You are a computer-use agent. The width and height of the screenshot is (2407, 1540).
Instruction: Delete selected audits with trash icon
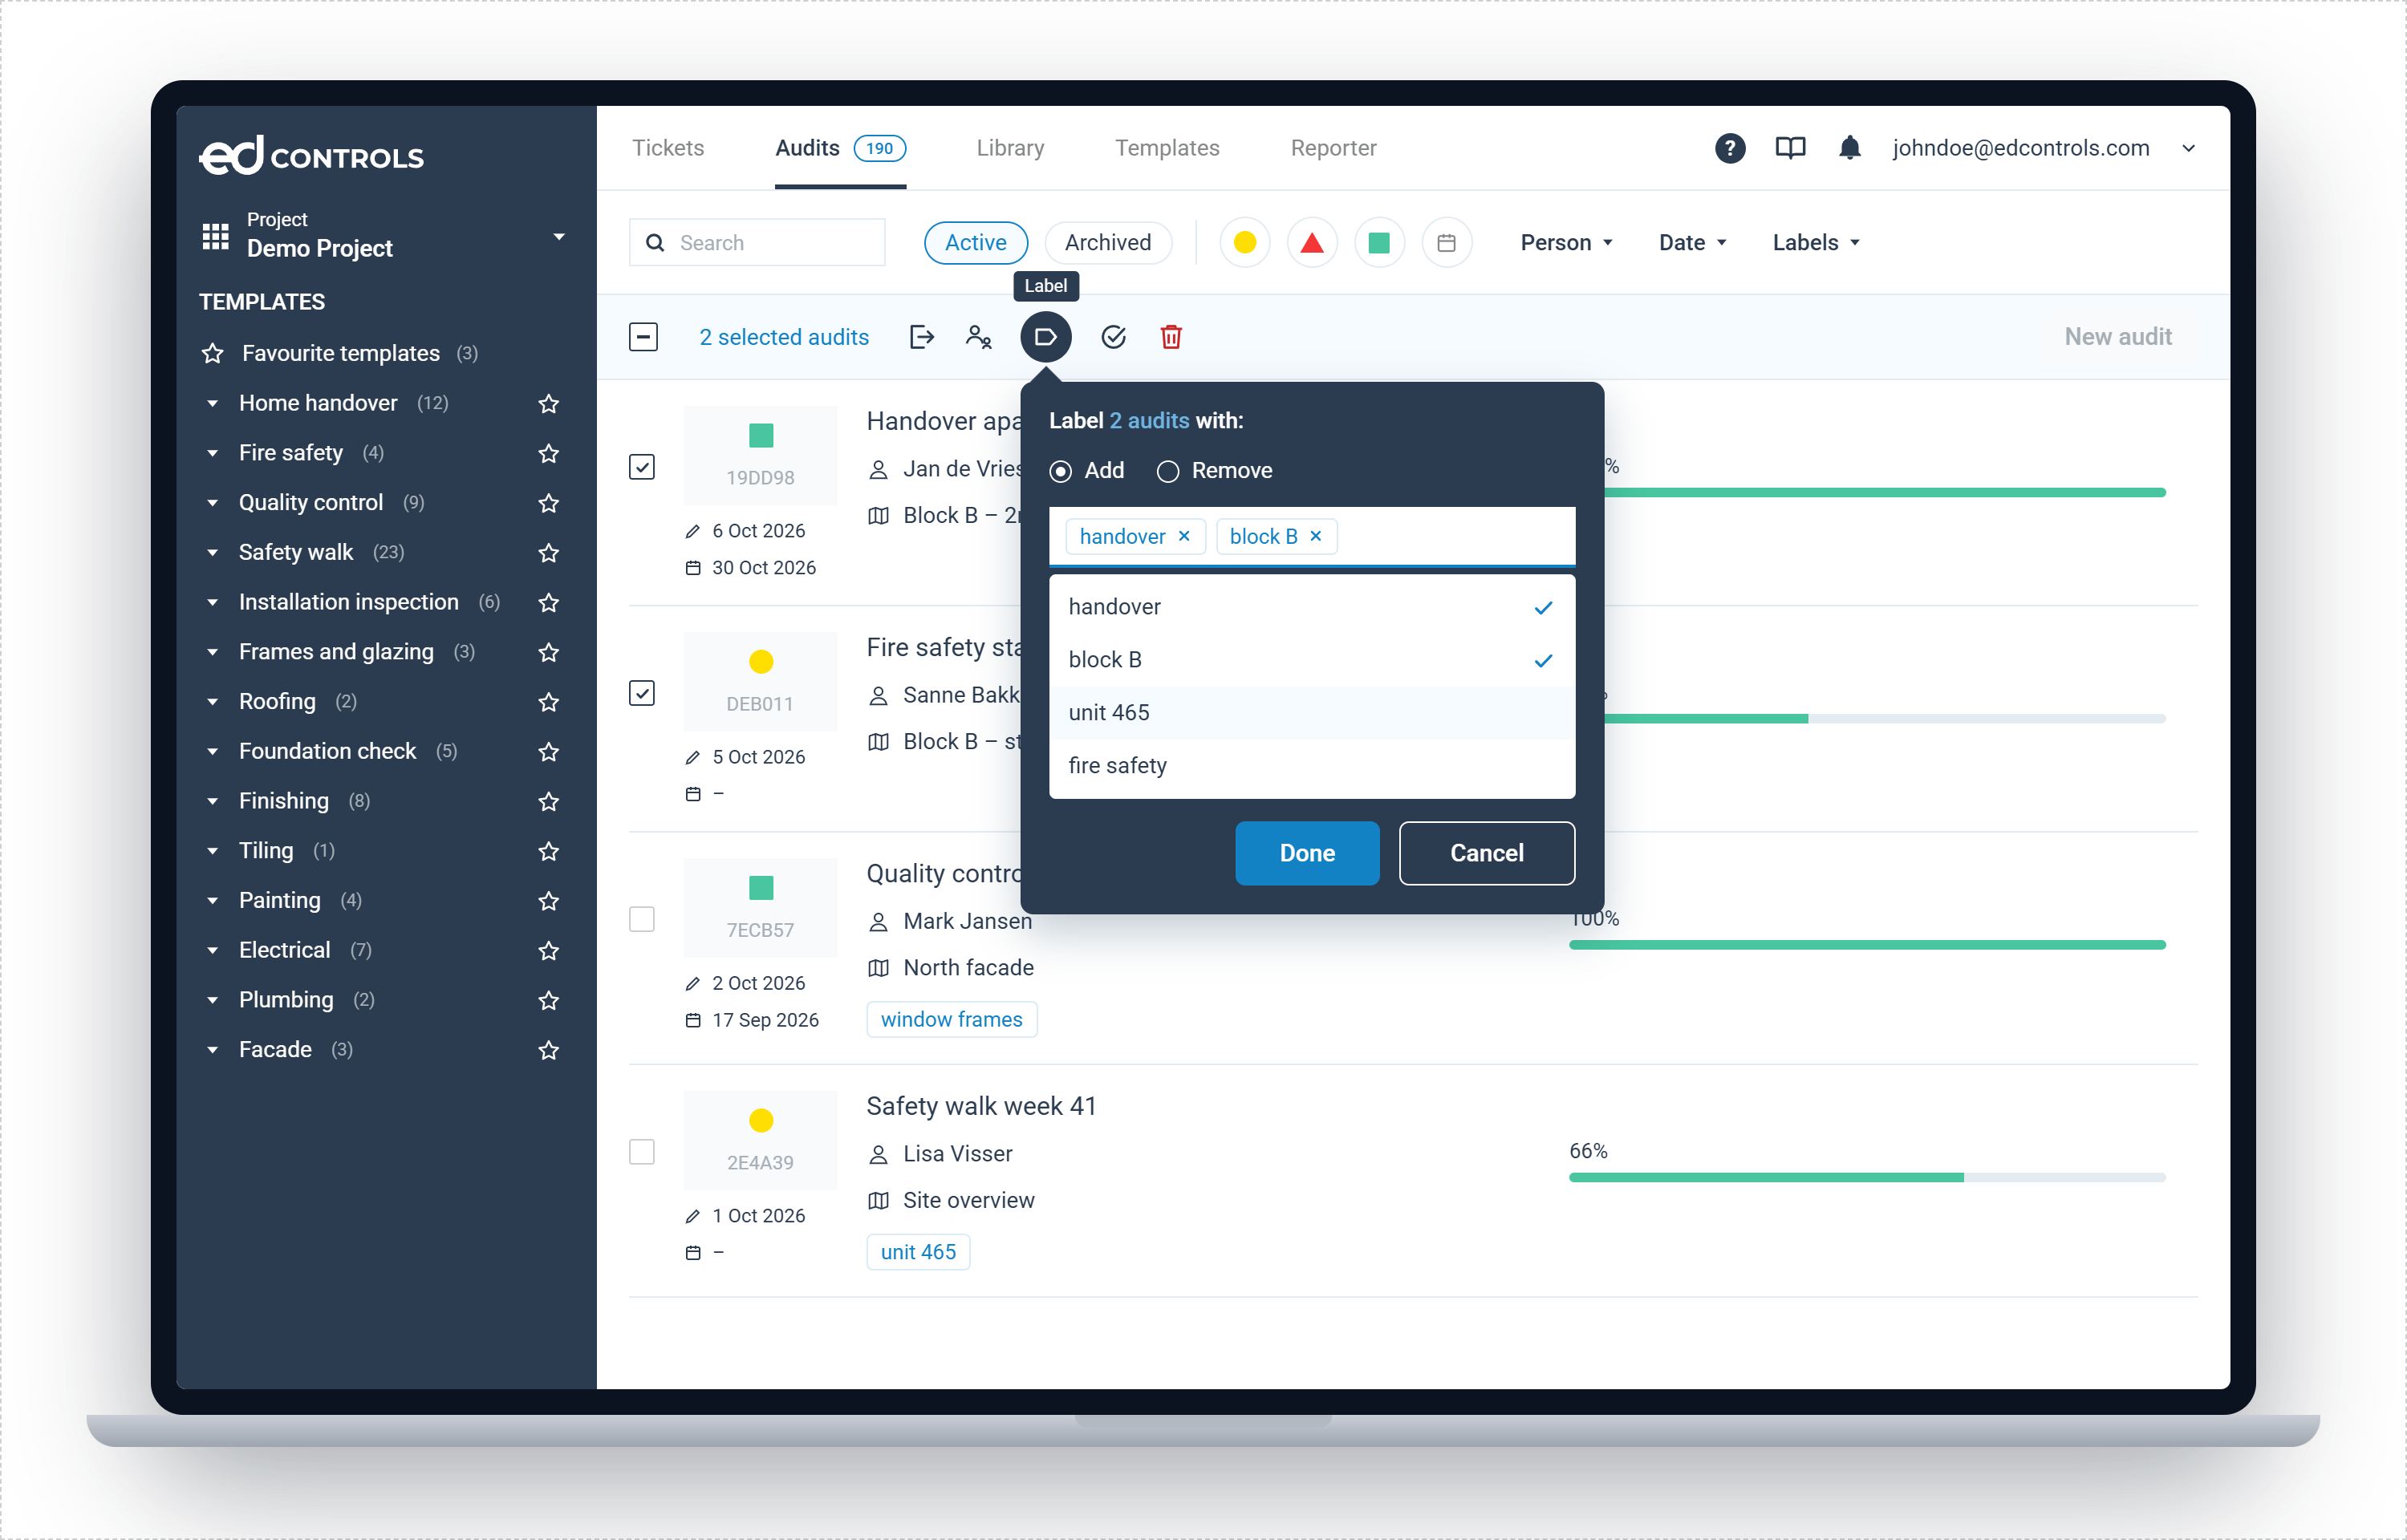point(1171,337)
